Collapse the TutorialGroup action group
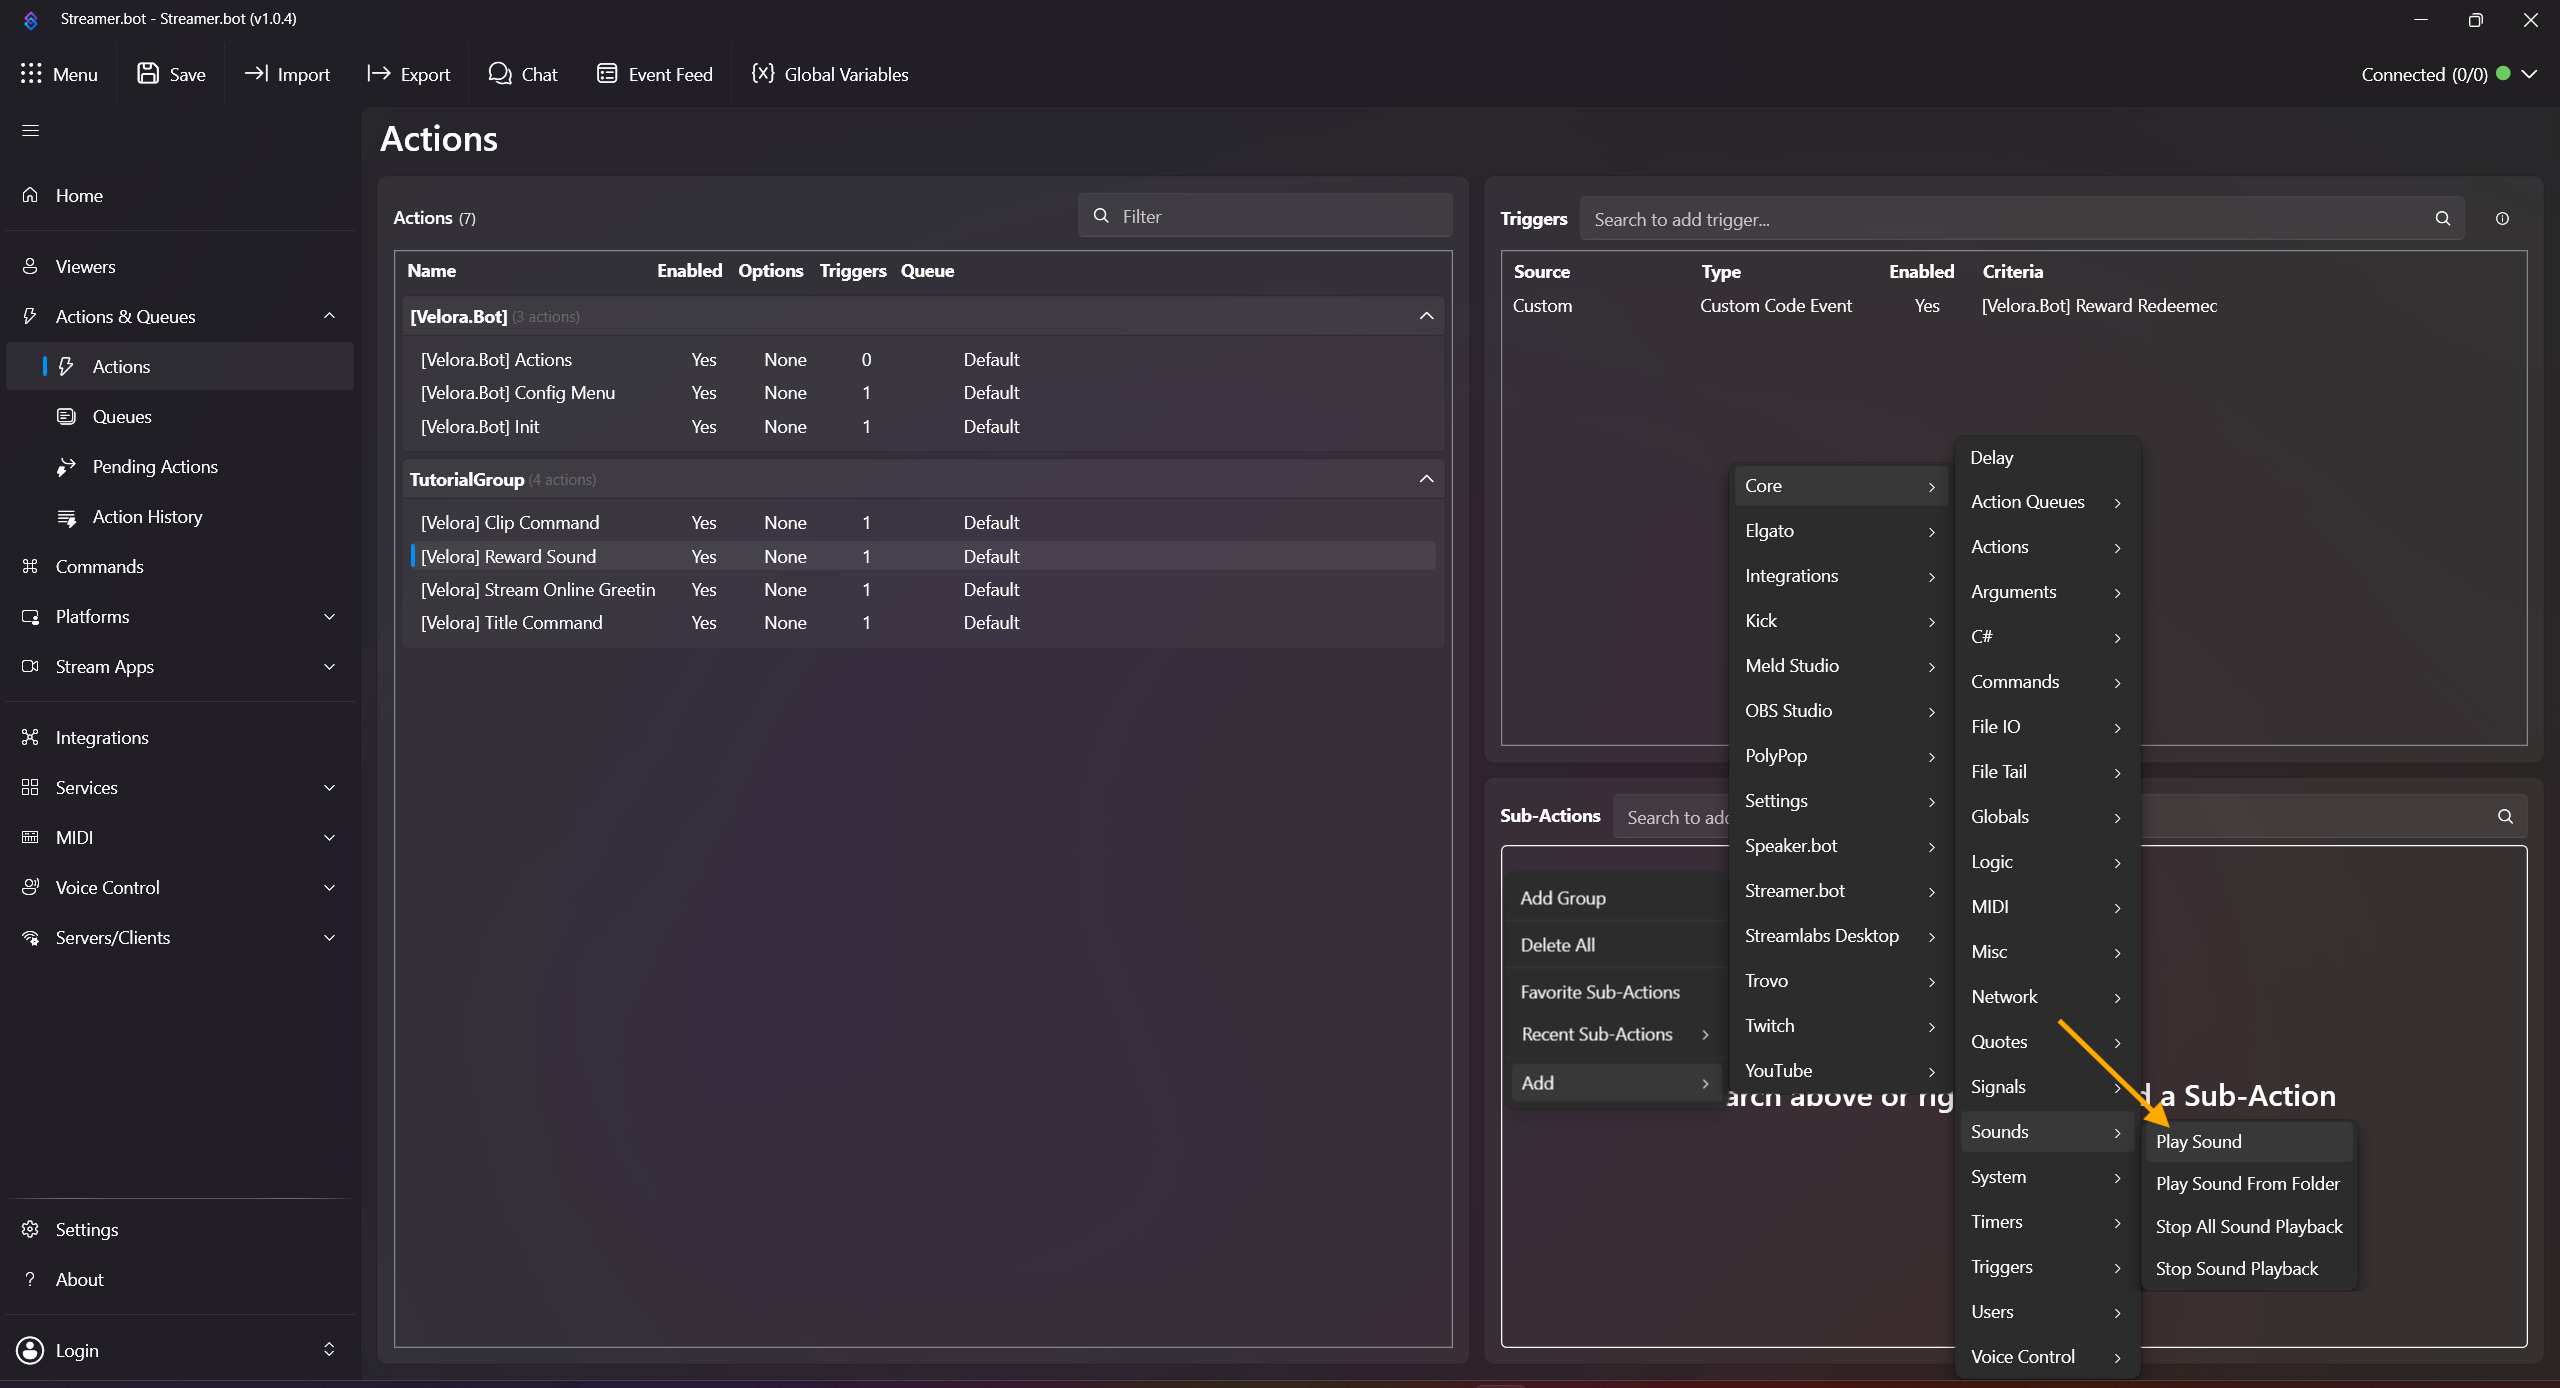 pos(1426,480)
